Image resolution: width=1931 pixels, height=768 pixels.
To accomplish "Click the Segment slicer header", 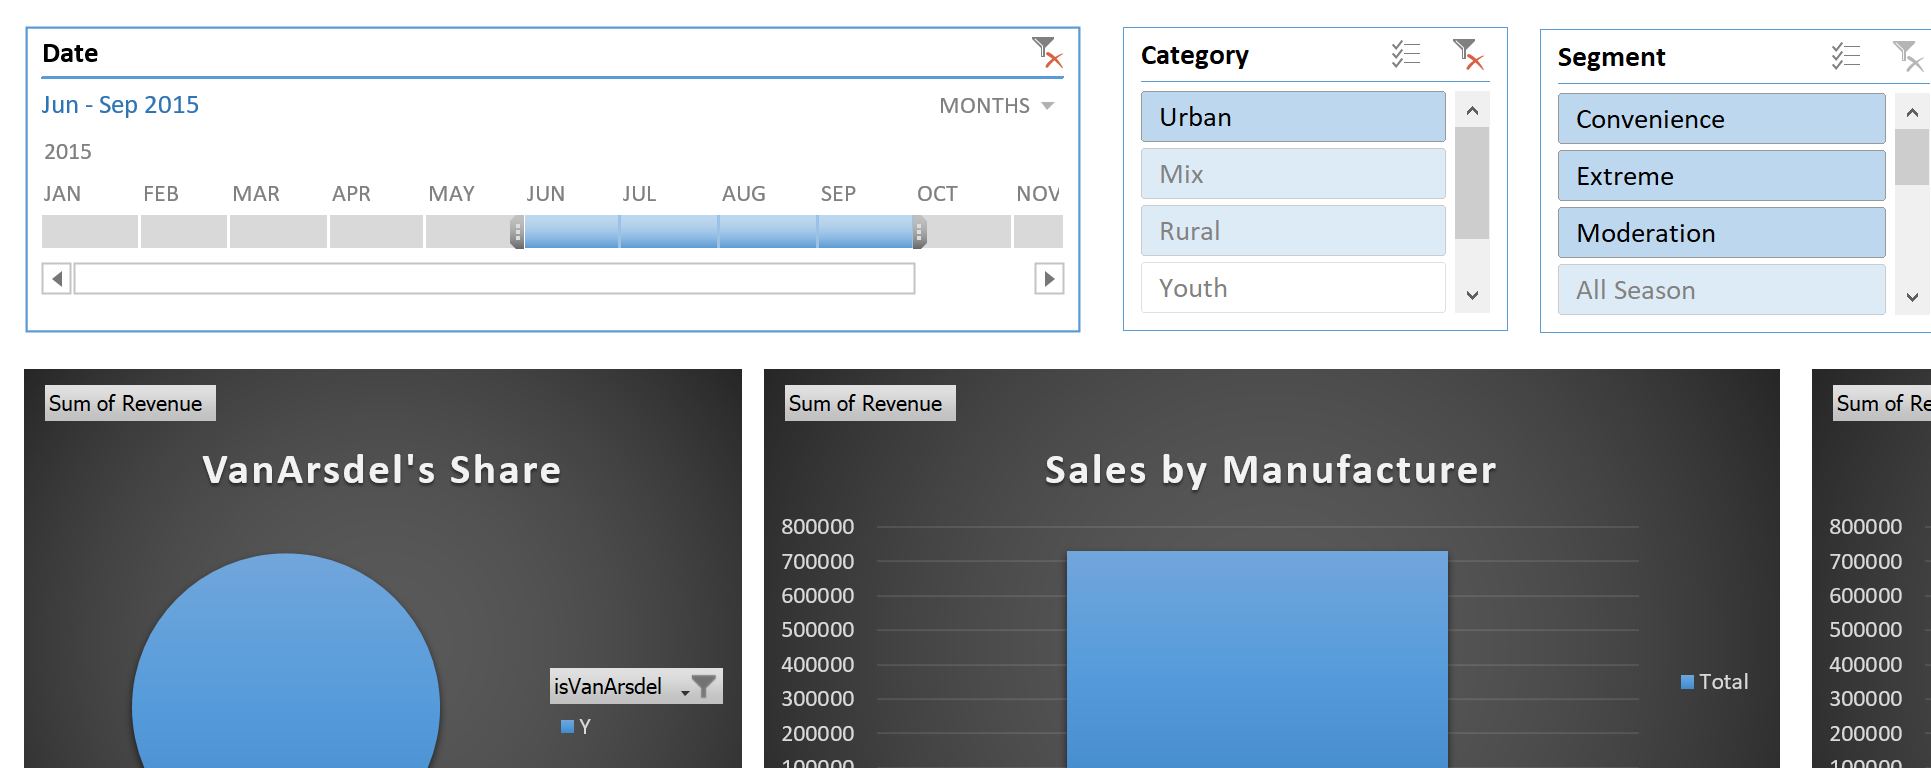I will (1611, 57).
